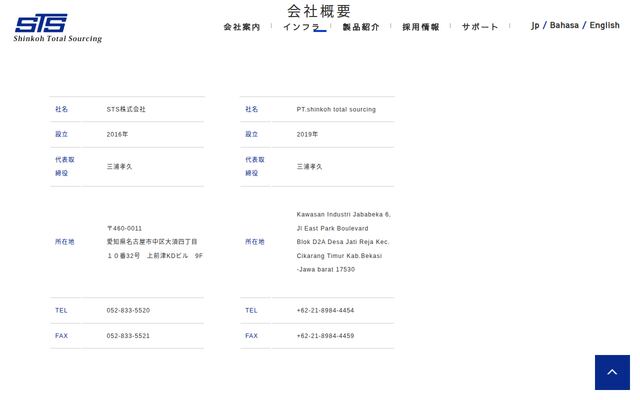The image size is (640, 400).
Task: Click Cikarang Timur Kab.Bekasi line
Action: pos(339,256)
